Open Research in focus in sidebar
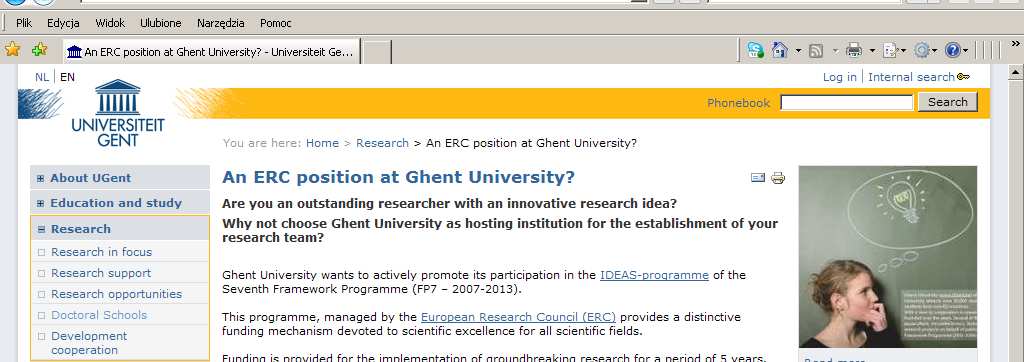The image size is (1024, 362). point(101,252)
